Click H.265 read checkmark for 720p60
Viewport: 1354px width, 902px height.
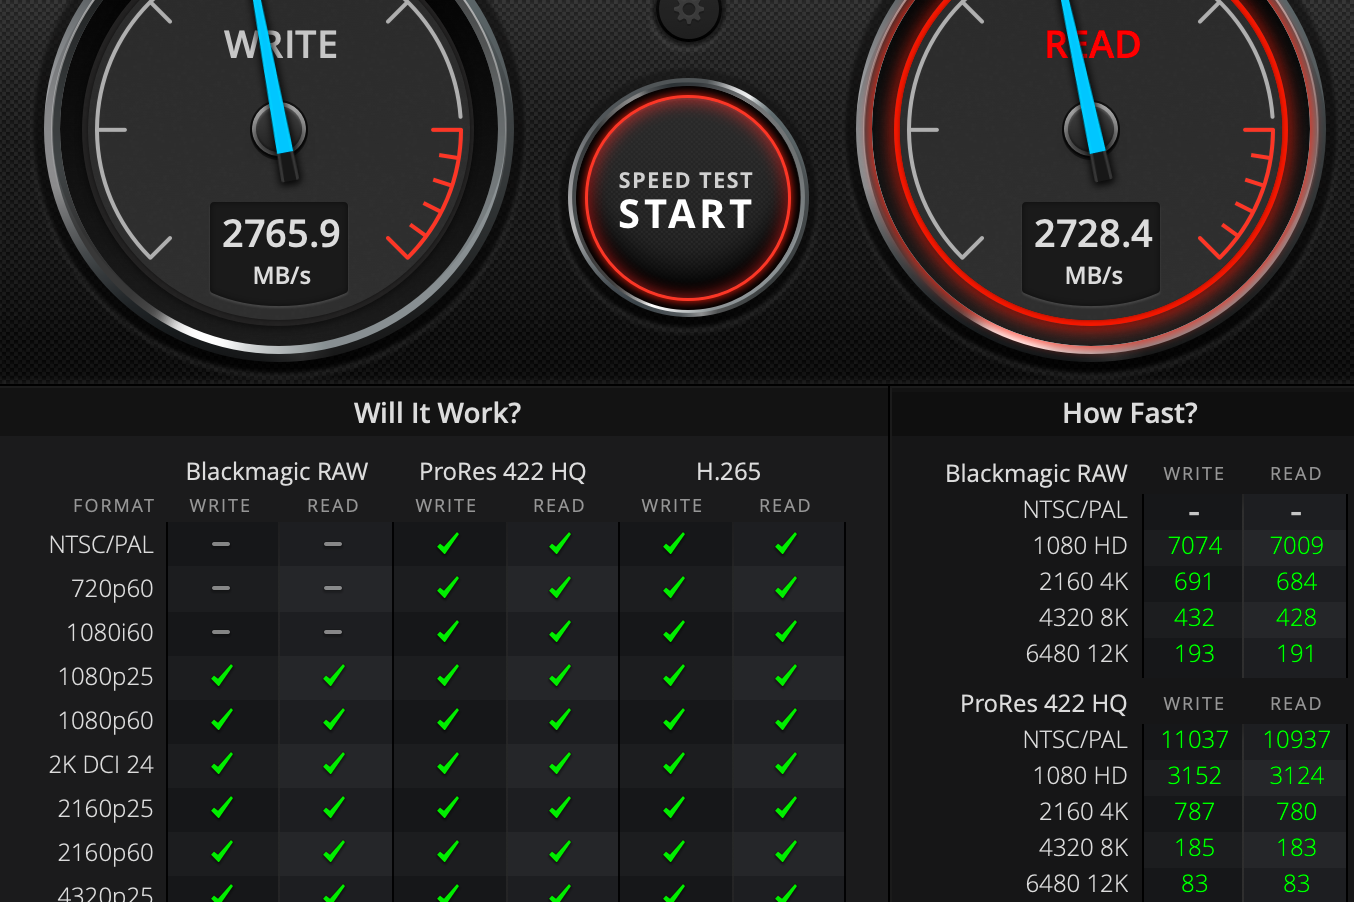click(x=786, y=588)
